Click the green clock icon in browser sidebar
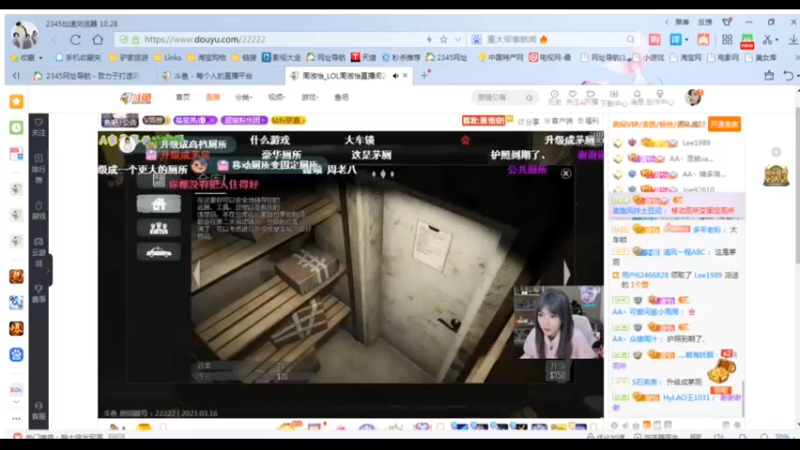 pos(16,128)
